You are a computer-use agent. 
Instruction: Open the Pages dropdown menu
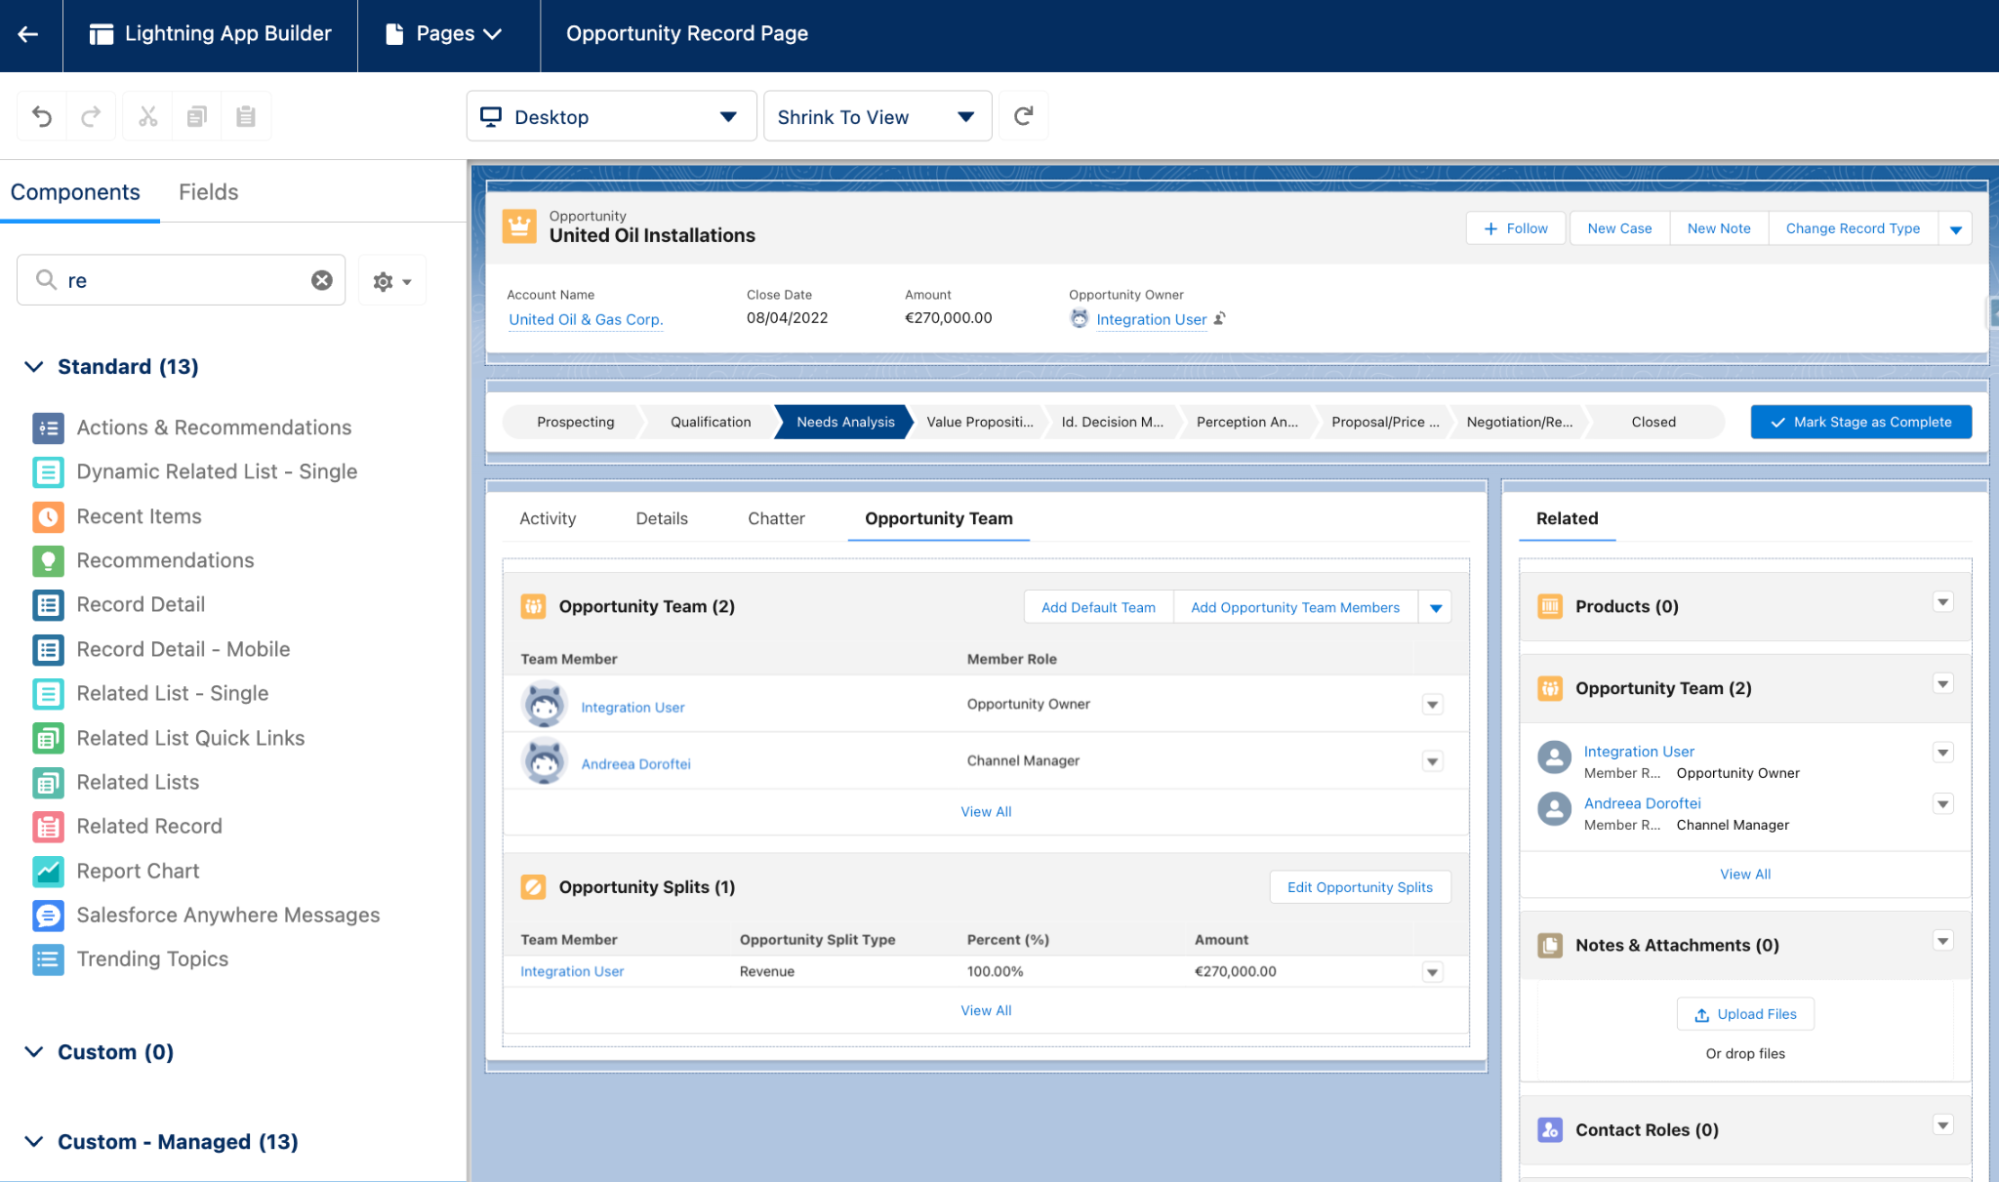pos(444,34)
